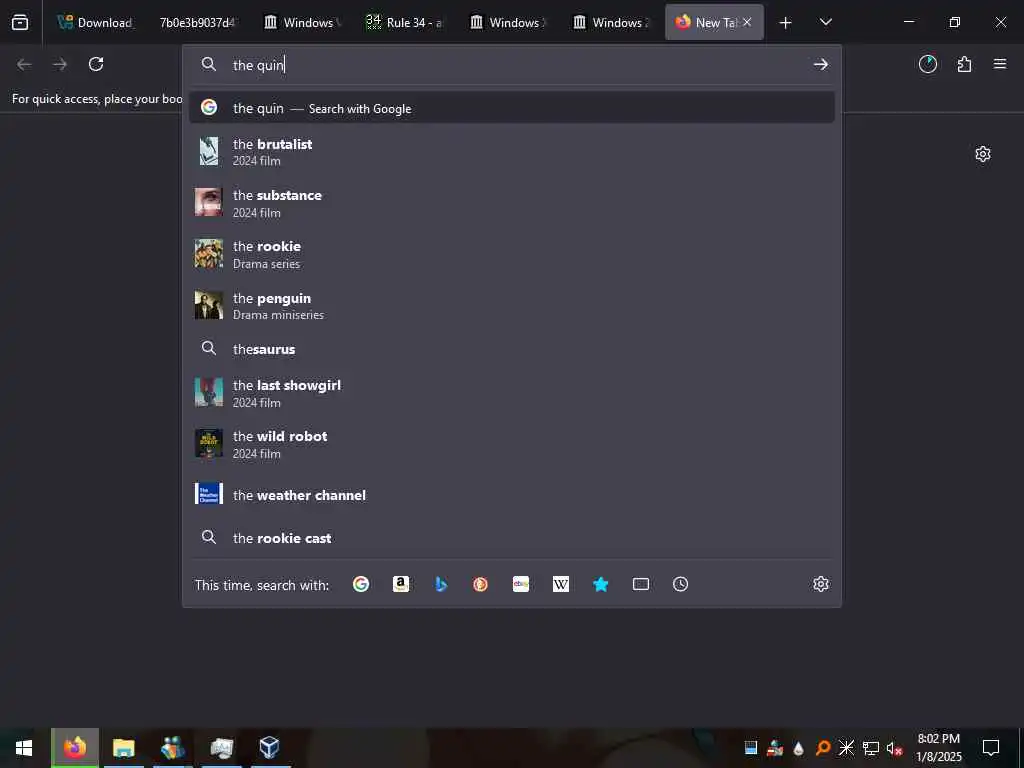Select 'the brutalist' 2024 film suggestion
1024x768 pixels.
tap(511, 152)
